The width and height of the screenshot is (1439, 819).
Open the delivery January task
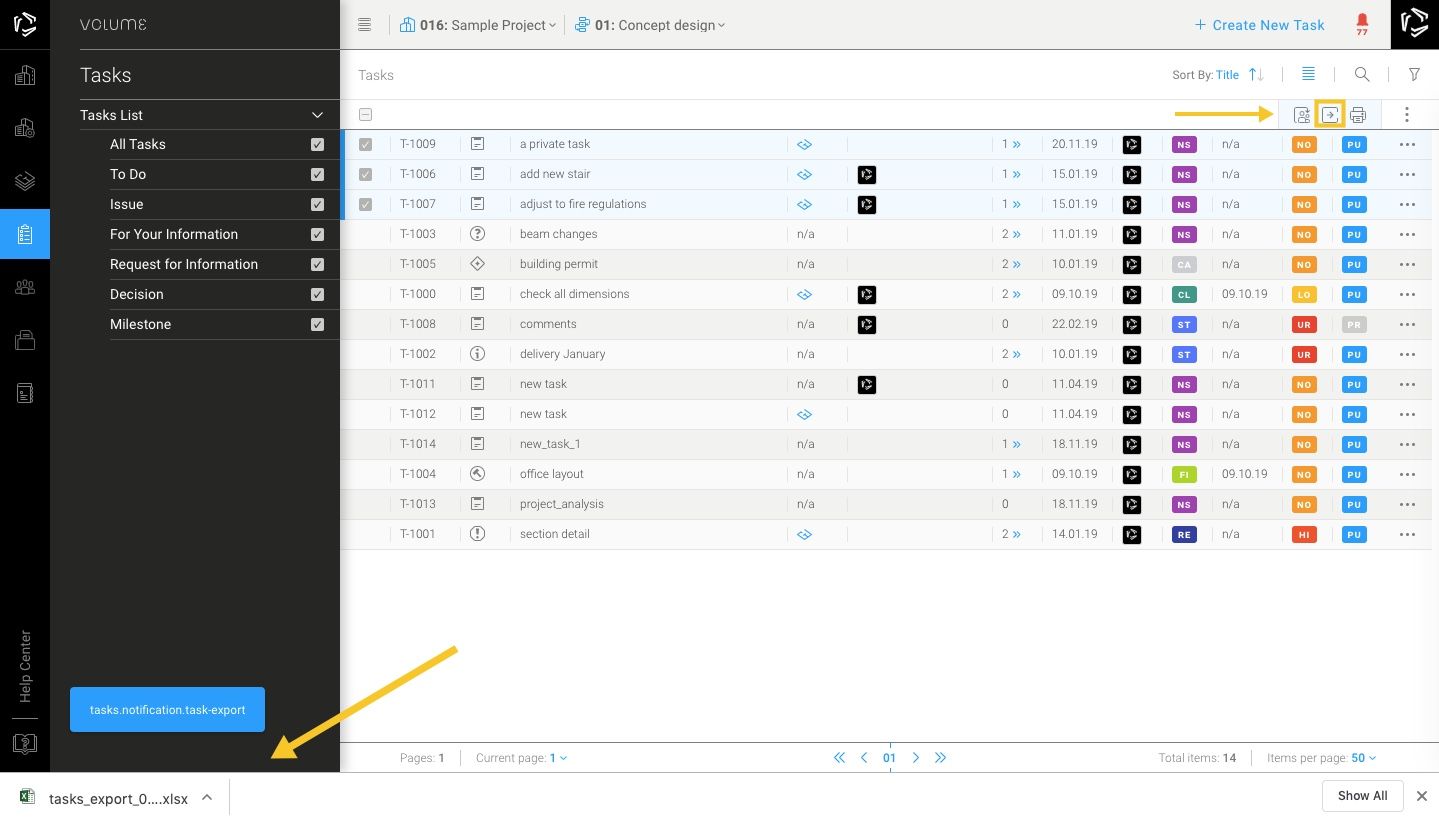(562, 354)
